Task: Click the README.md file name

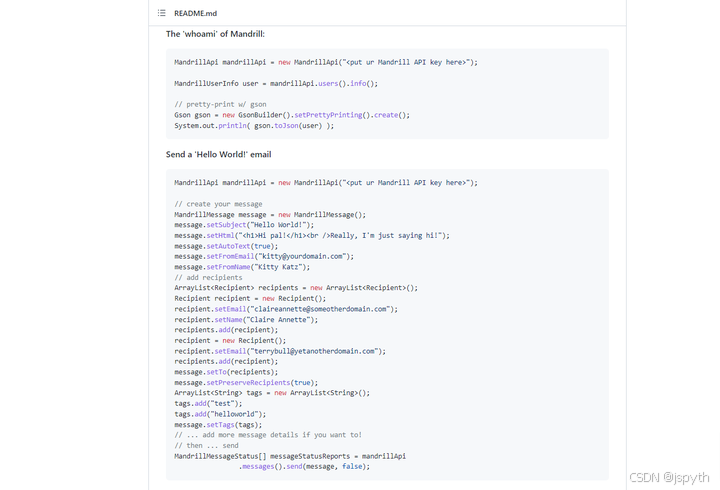Action: (196, 13)
